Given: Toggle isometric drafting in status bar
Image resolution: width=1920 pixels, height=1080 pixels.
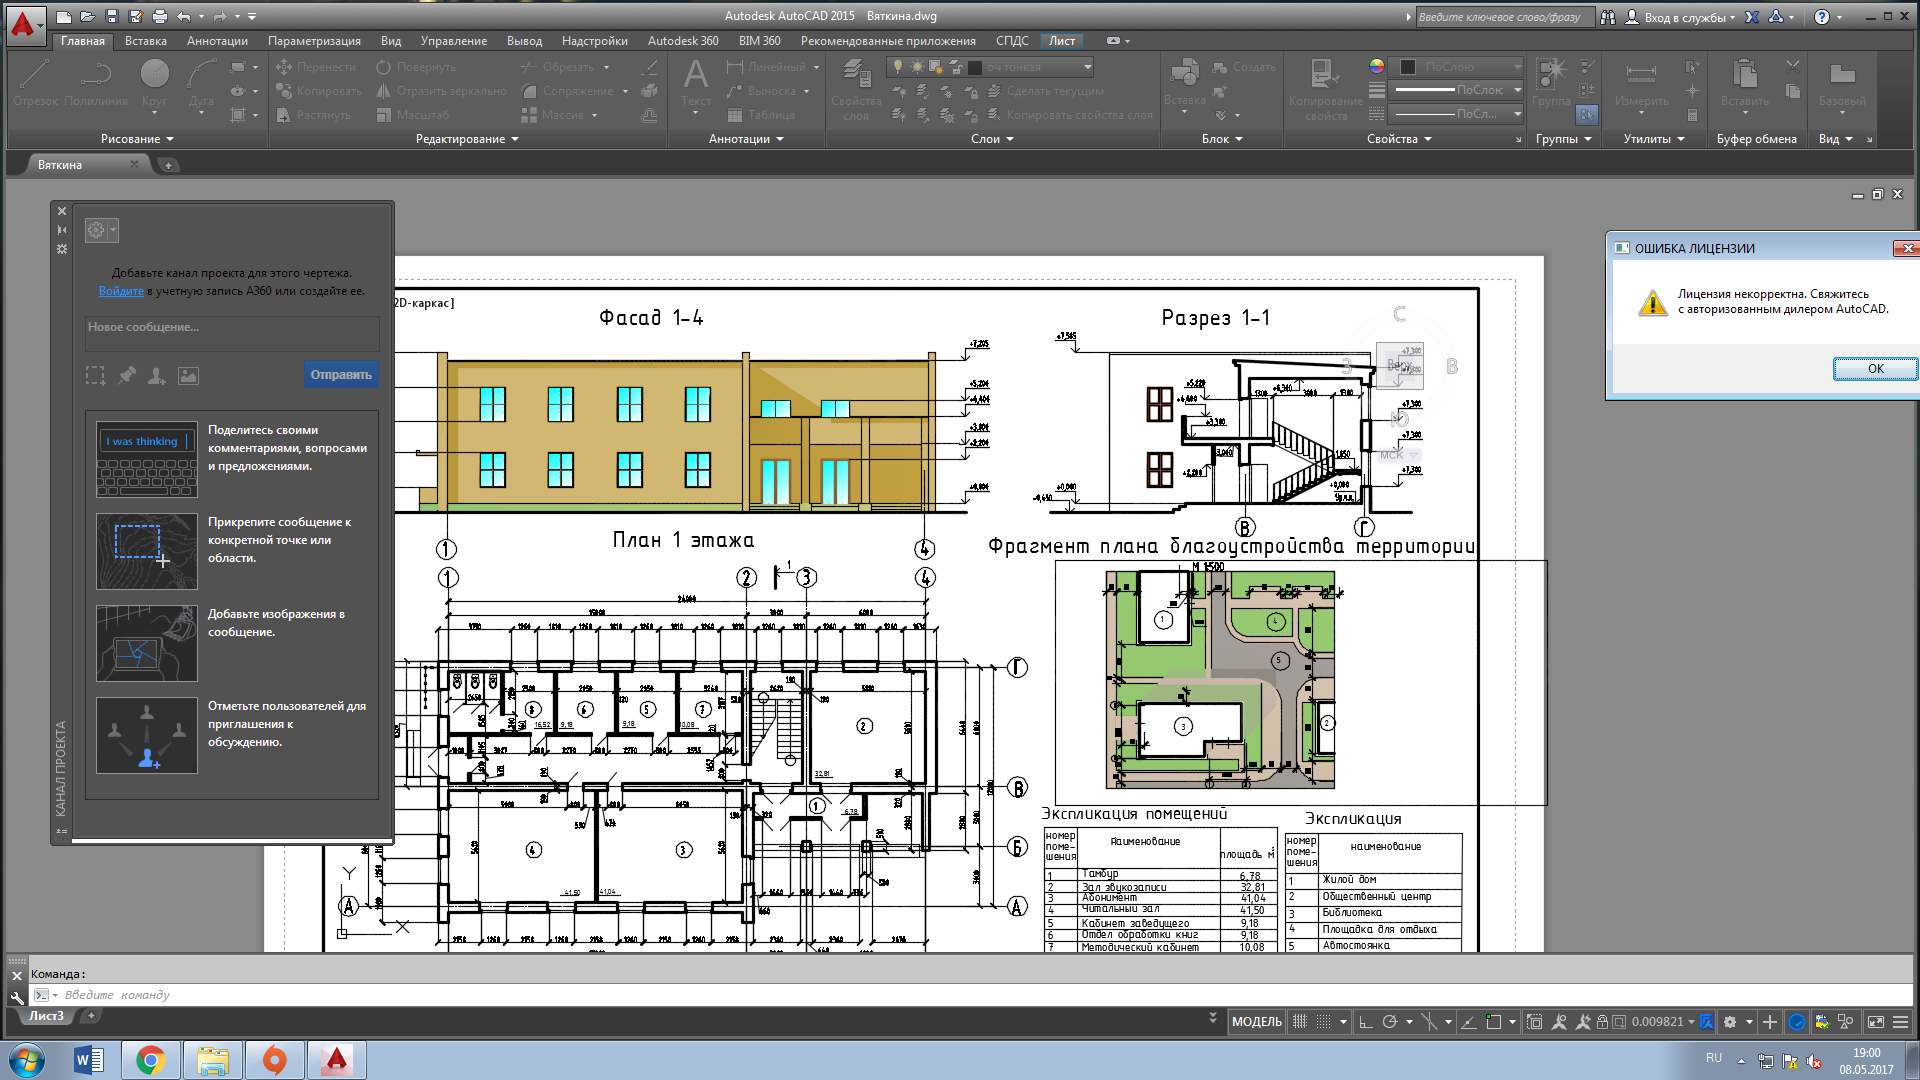Looking at the screenshot, I should (x=1428, y=1022).
